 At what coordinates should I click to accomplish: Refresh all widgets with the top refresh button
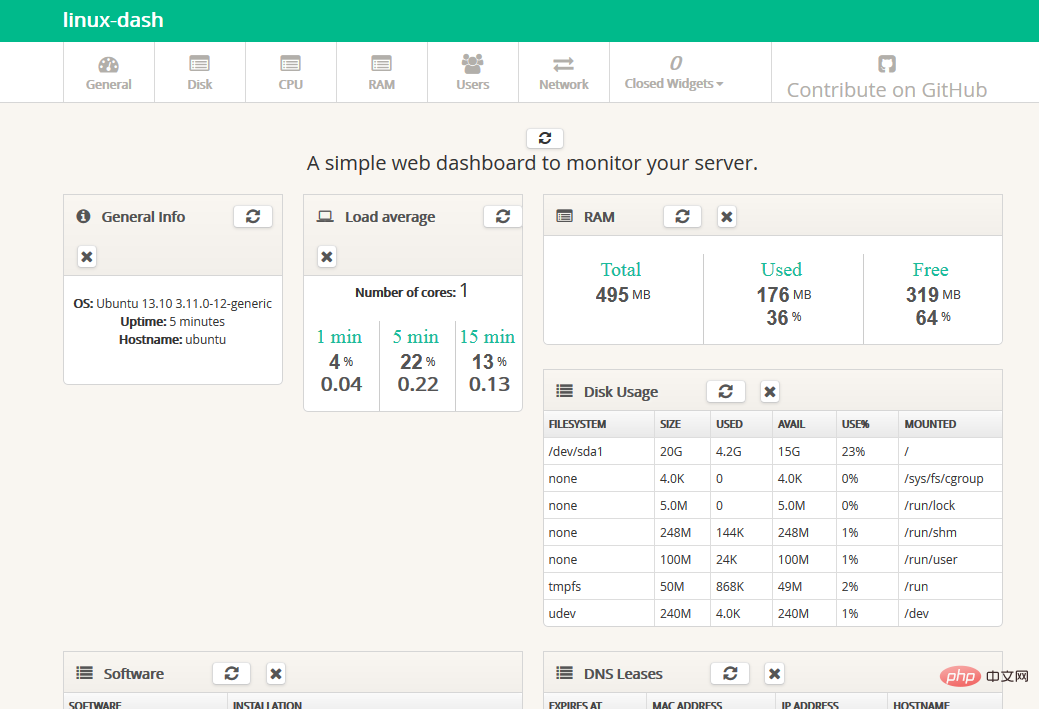point(545,138)
